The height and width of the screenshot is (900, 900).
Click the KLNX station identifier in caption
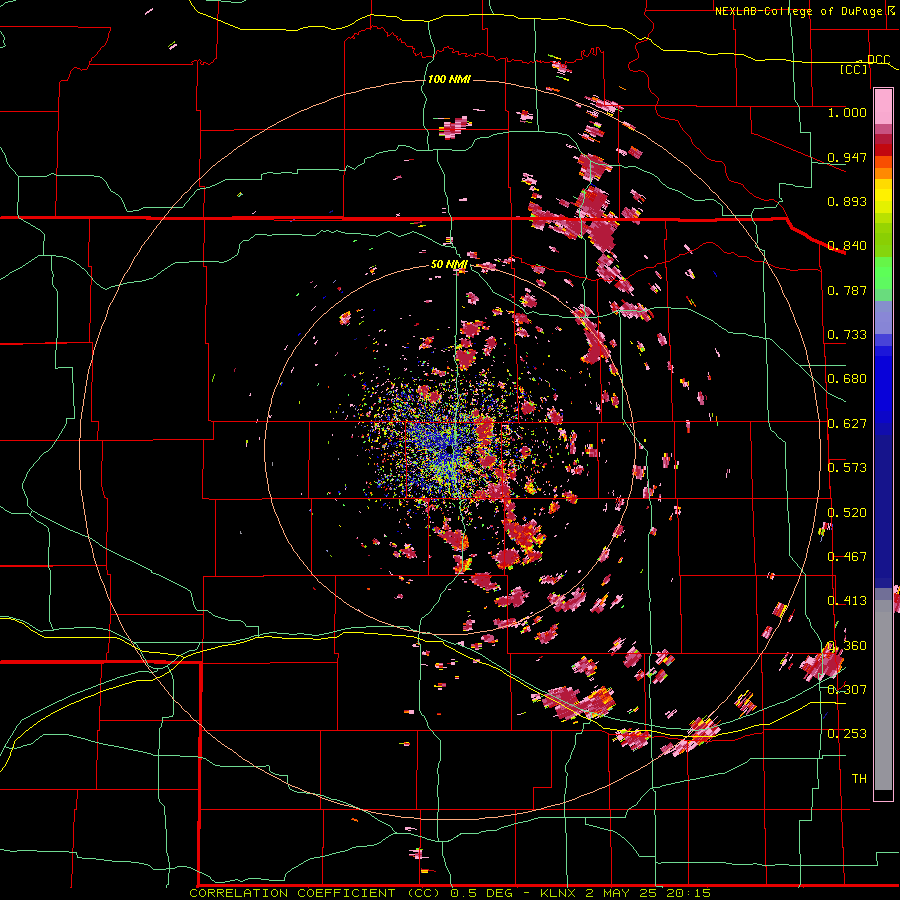click(559, 893)
